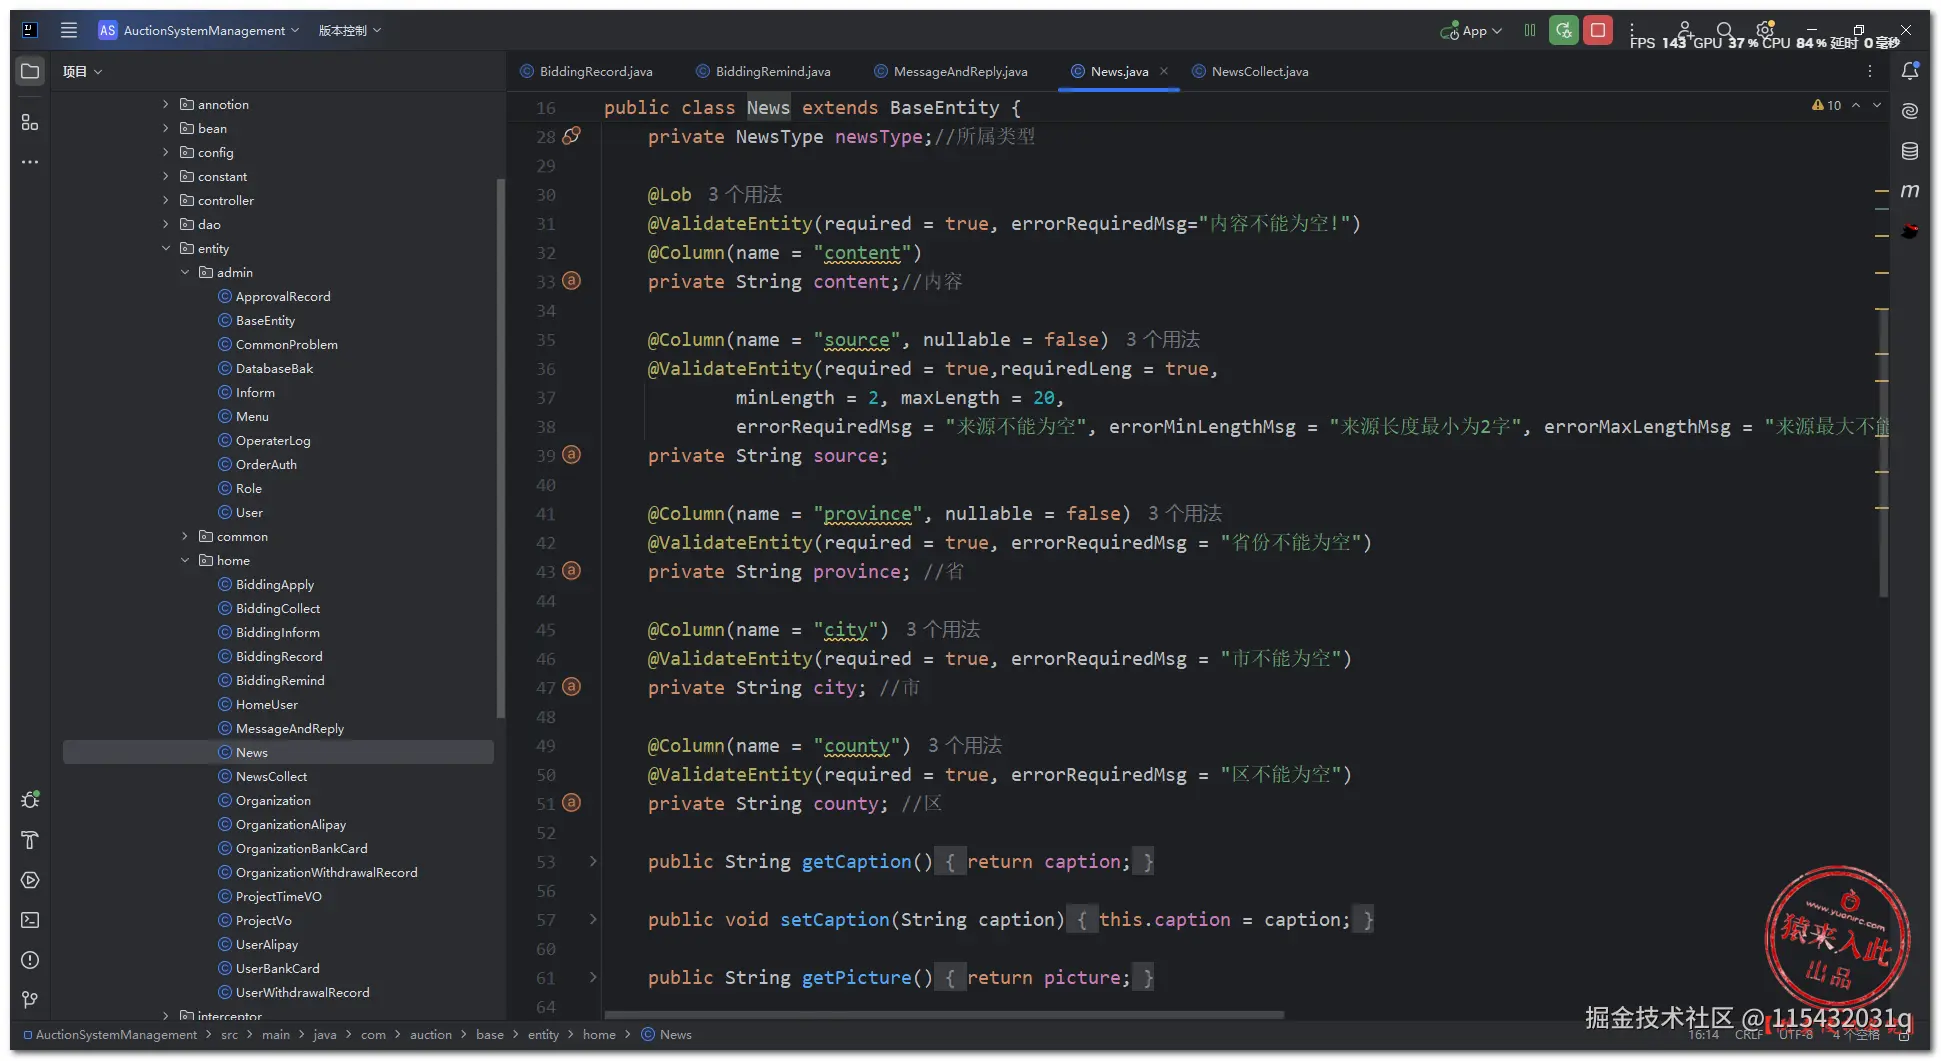Open the Project tool window folder icon
This screenshot has width=1941, height=1061.
(x=30, y=71)
